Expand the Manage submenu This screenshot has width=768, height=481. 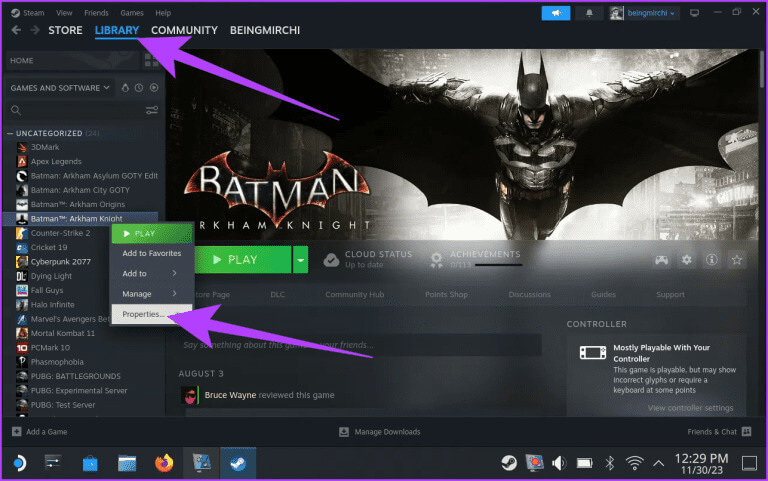pos(152,294)
